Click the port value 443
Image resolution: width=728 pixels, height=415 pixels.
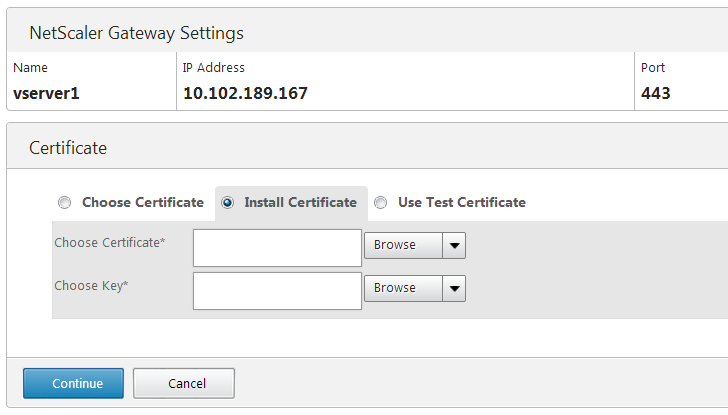(x=656, y=93)
